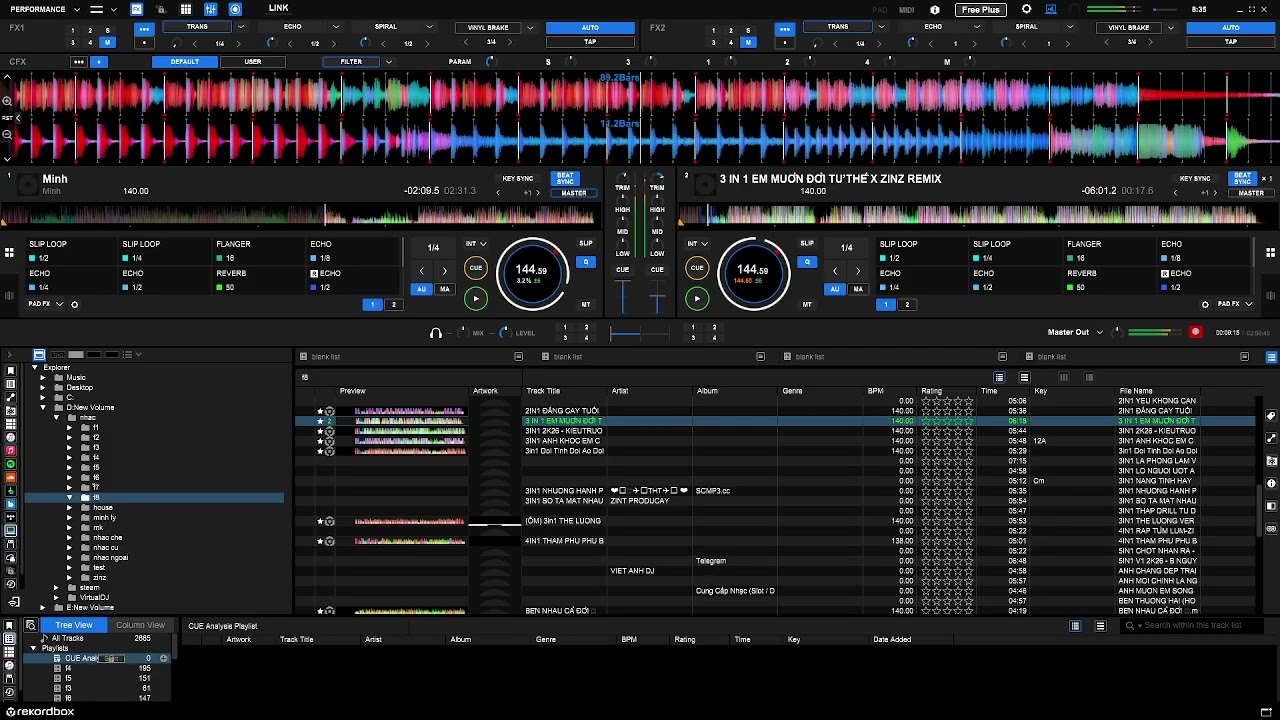Click the headphones icon beside MIX knob

436,333
